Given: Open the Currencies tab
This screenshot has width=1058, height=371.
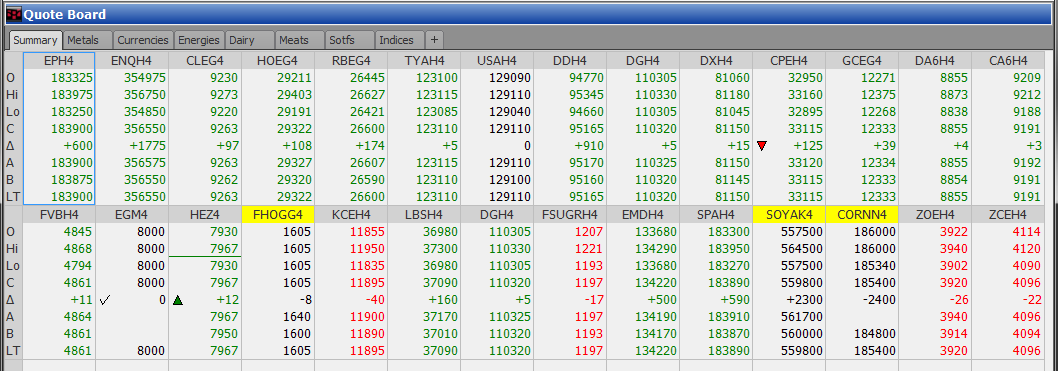Looking at the screenshot, I should coord(142,40).
